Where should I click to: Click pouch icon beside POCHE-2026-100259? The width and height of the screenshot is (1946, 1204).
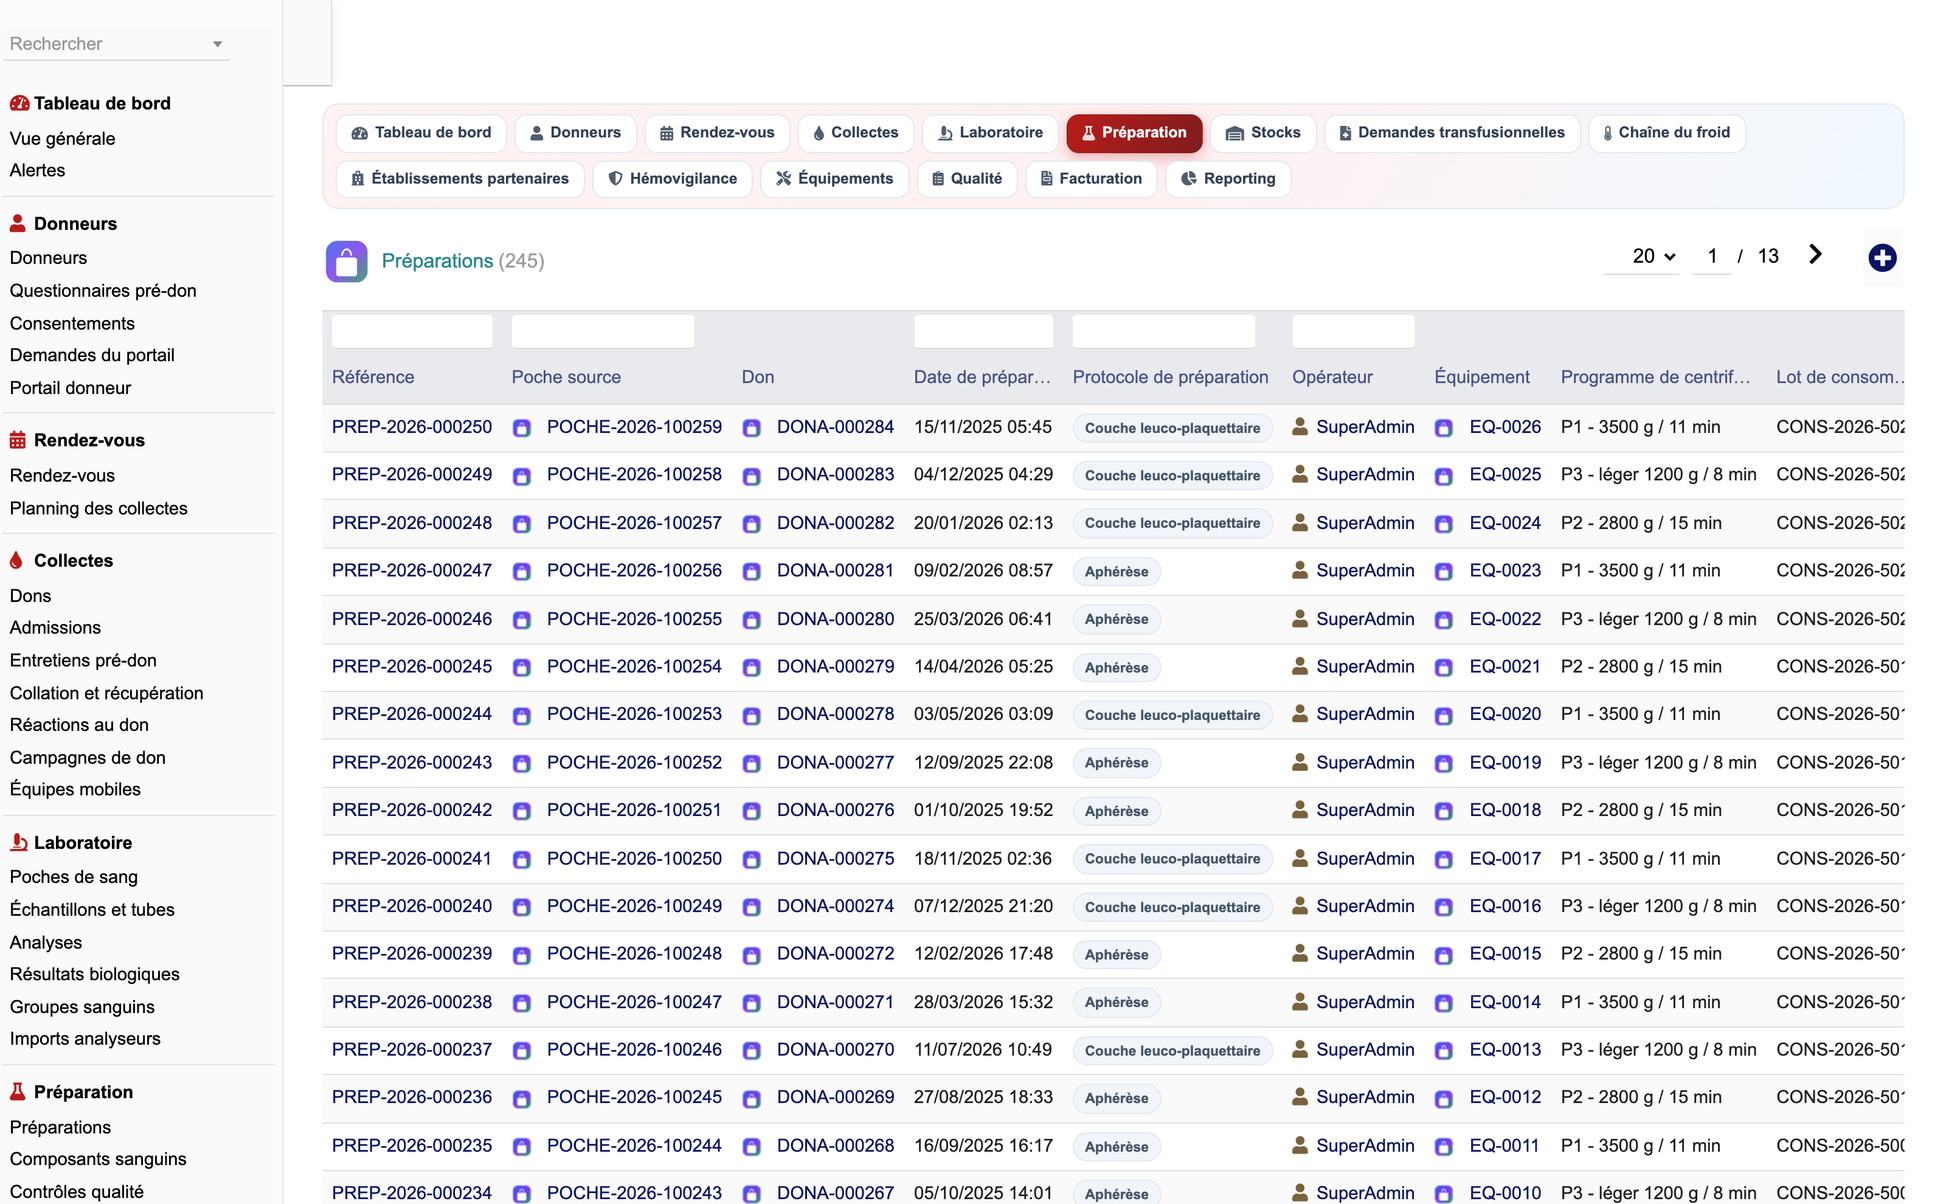click(522, 428)
